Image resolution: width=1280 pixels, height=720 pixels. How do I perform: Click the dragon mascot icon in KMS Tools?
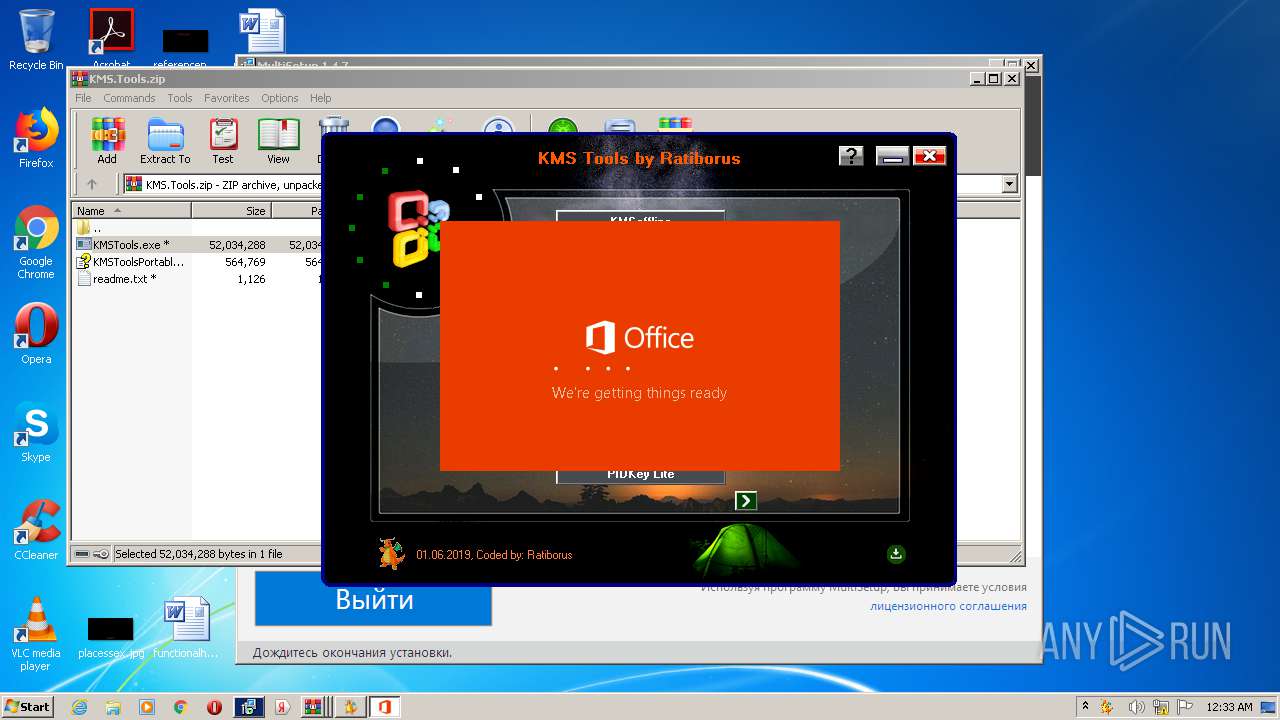tap(391, 553)
